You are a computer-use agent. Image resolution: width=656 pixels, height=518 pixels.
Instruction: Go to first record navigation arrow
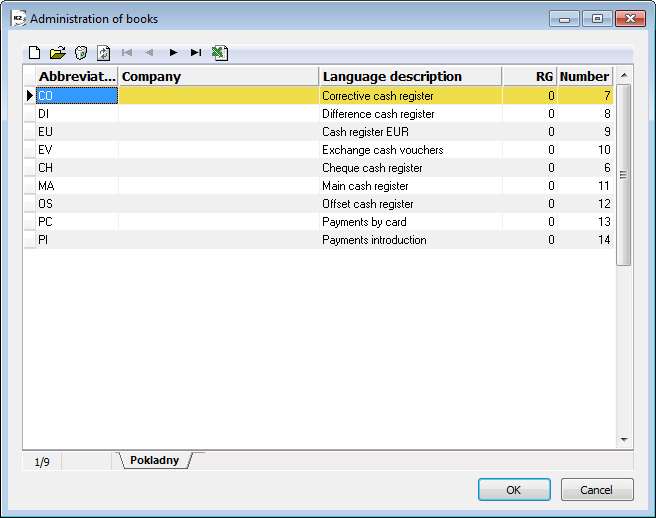(127, 52)
